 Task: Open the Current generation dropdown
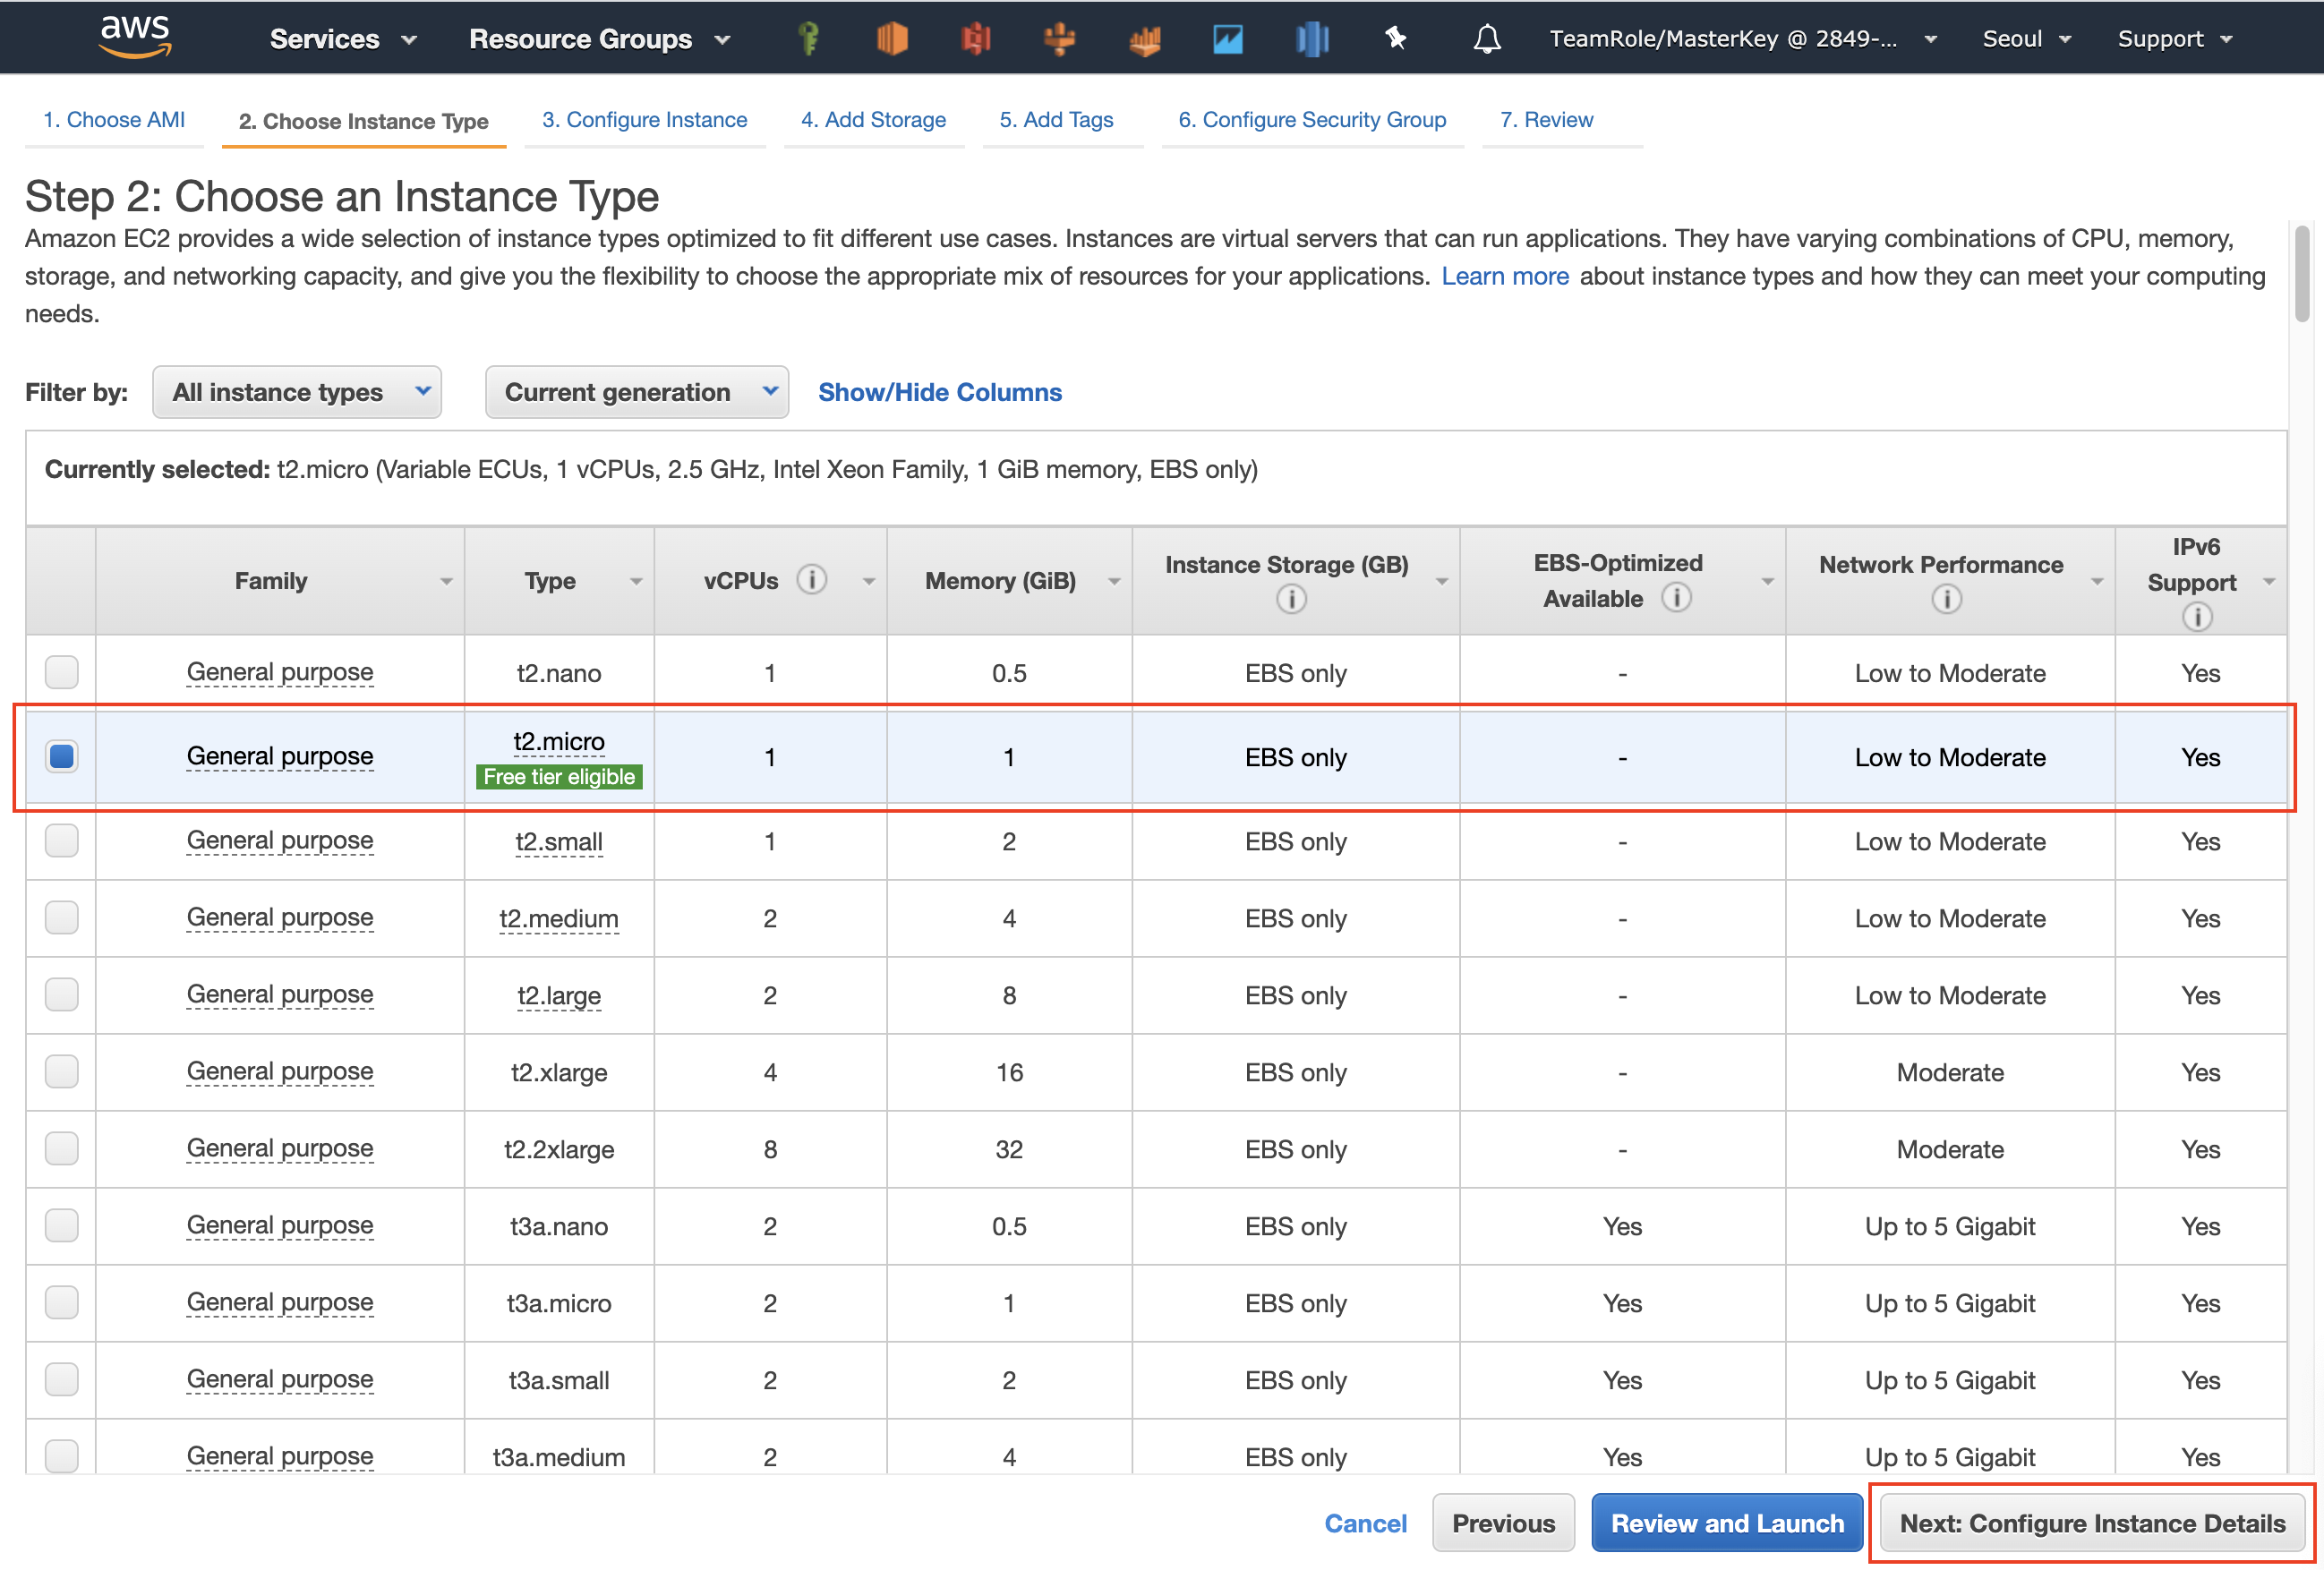(x=637, y=392)
